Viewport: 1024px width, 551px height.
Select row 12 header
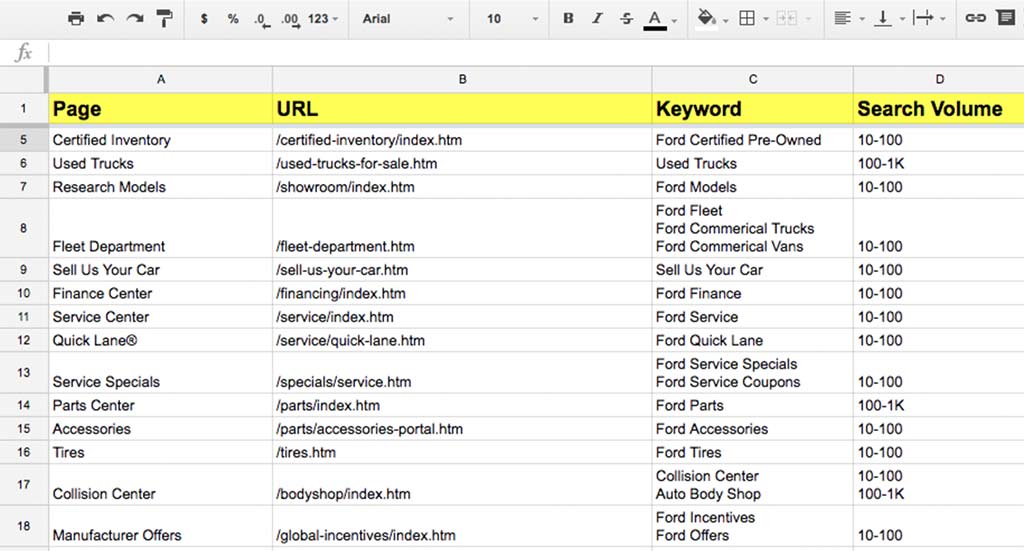[24, 340]
